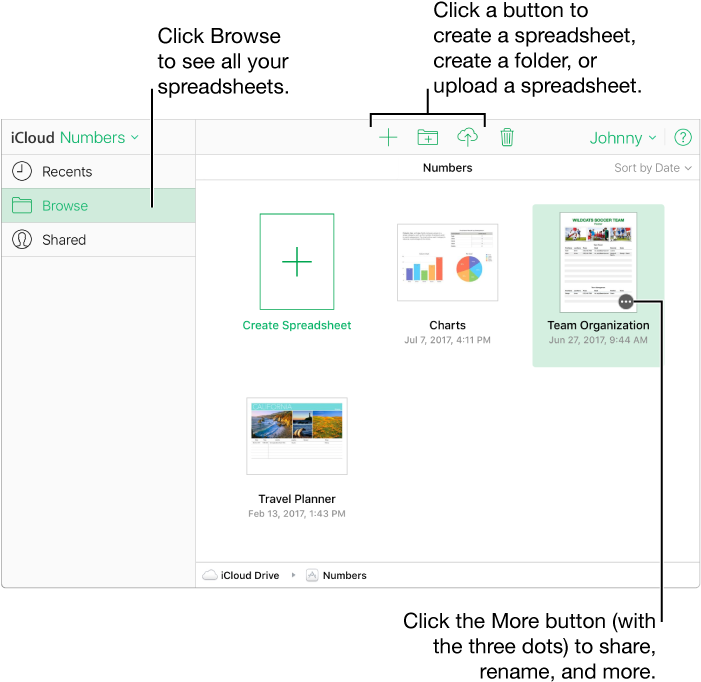Screen dimensions: 701x682
Task: Click the date Feb 13, 2017, 1:43 PM
Action: pos(297,514)
